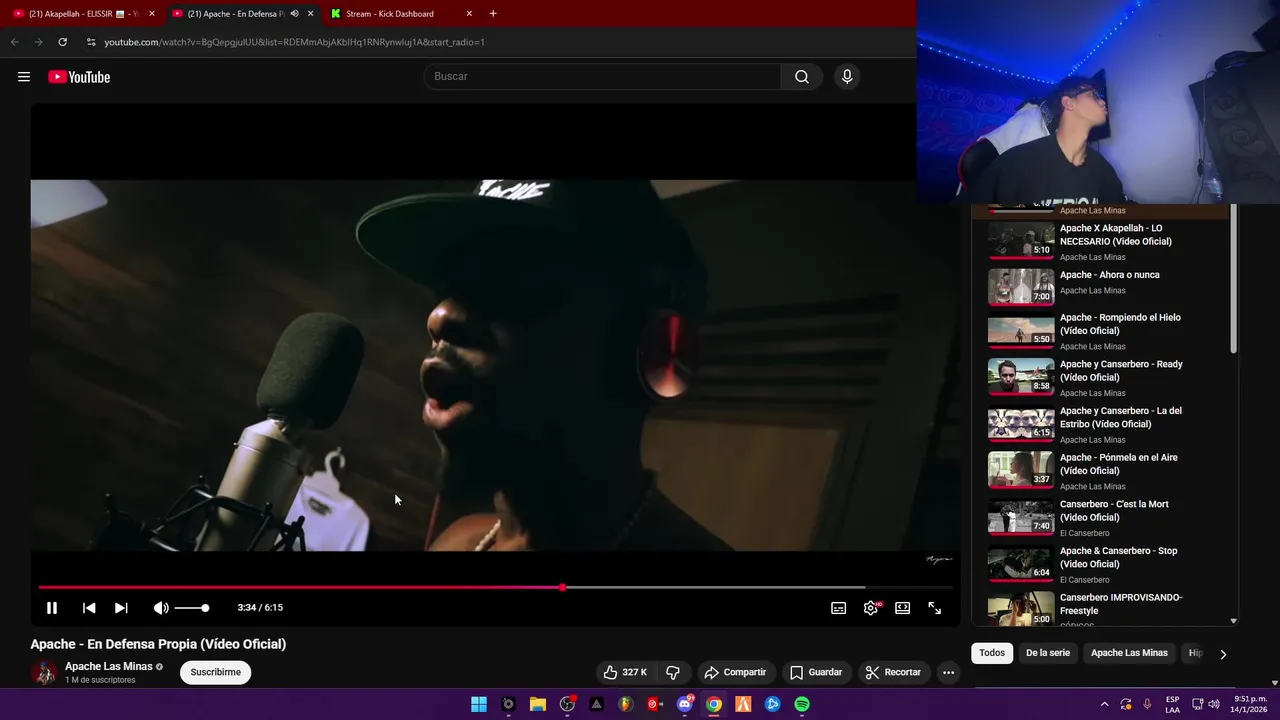
Task: Show hidden system tray icons
Action: tap(1104, 704)
